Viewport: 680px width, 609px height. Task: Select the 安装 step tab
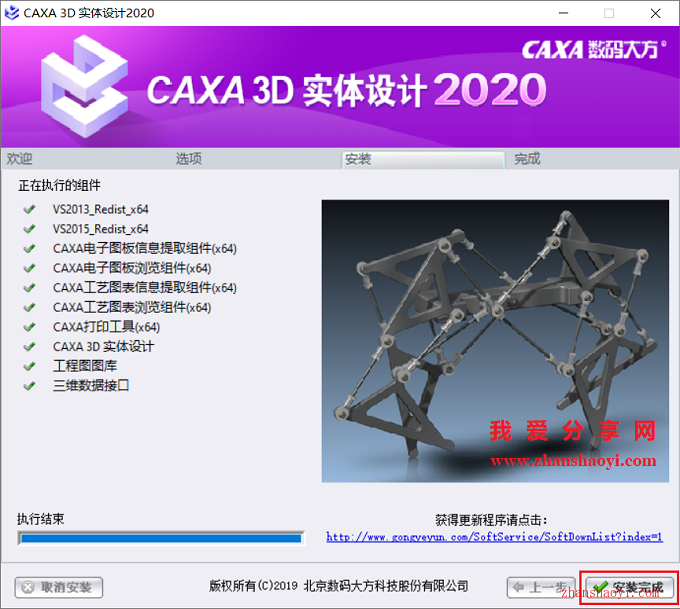(423, 159)
